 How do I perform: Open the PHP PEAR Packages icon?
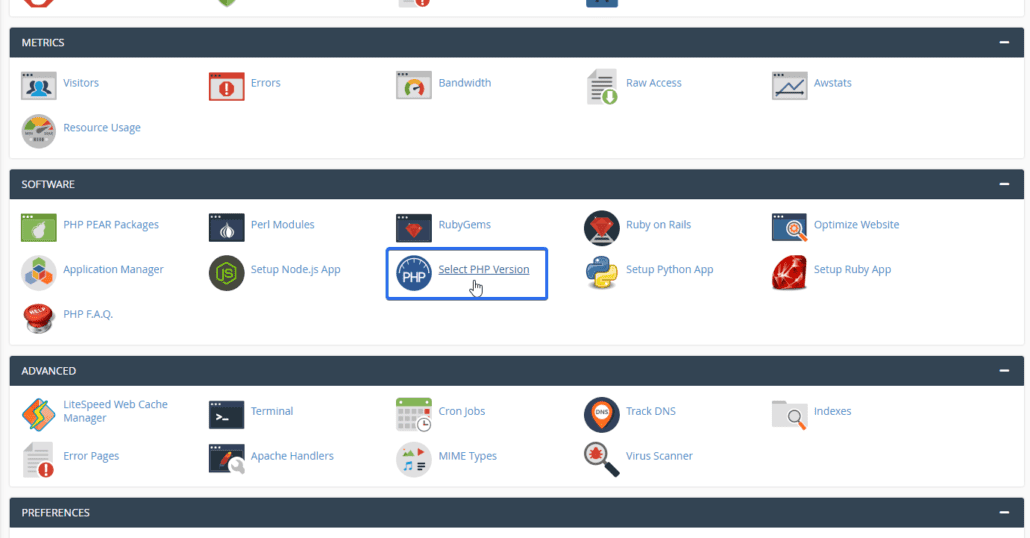(x=38, y=228)
